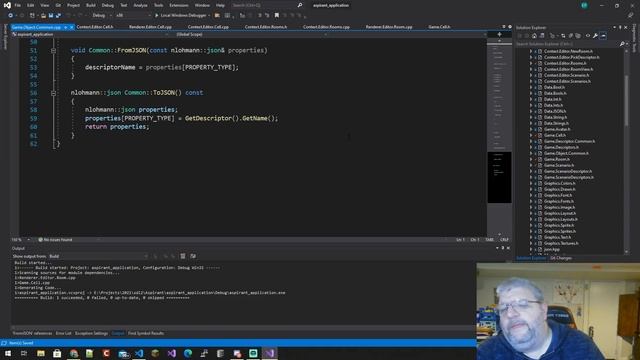Switch to the Exception Settings tab
Screen dimensions: 640x360
(91, 333)
